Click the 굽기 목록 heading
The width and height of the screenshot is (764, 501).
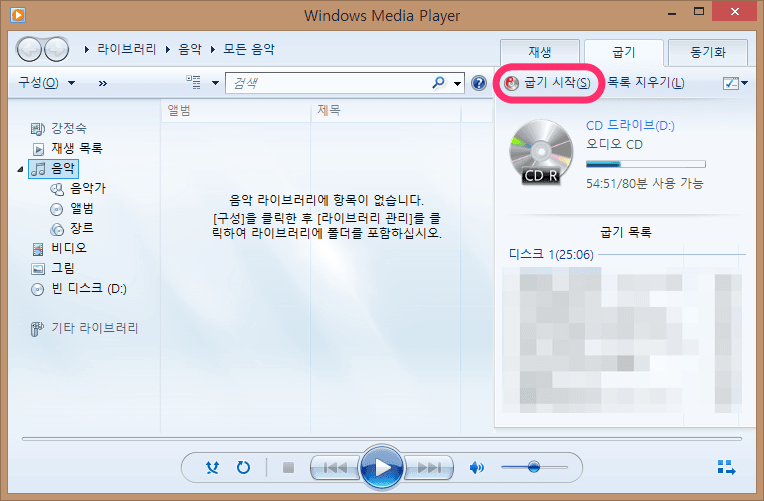pyautogui.click(x=626, y=232)
